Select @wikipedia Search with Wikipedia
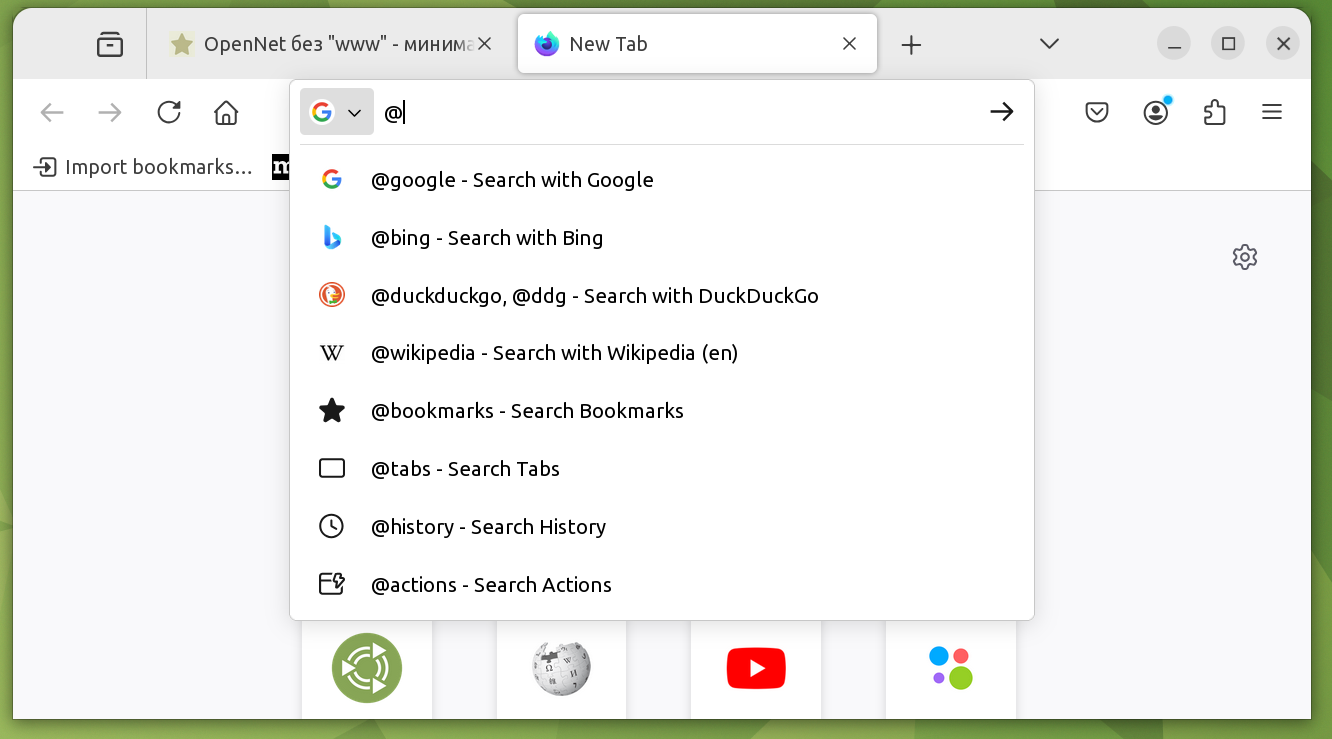This screenshot has height=739, width=1332. [x=554, y=353]
